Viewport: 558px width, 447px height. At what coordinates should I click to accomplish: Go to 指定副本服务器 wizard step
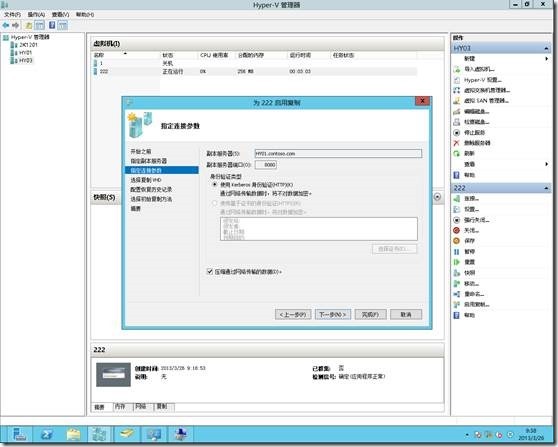click(149, 161)
